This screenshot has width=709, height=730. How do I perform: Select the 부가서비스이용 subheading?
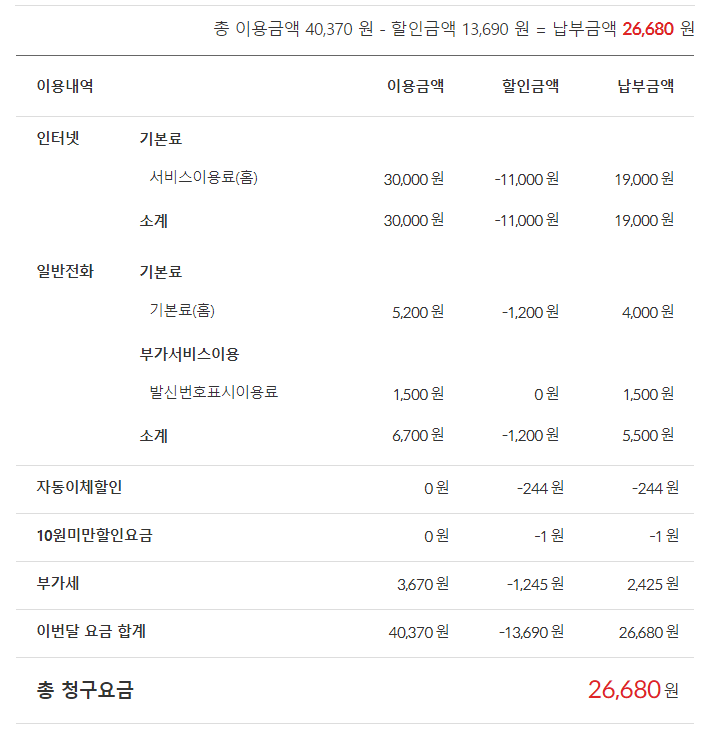189,353
